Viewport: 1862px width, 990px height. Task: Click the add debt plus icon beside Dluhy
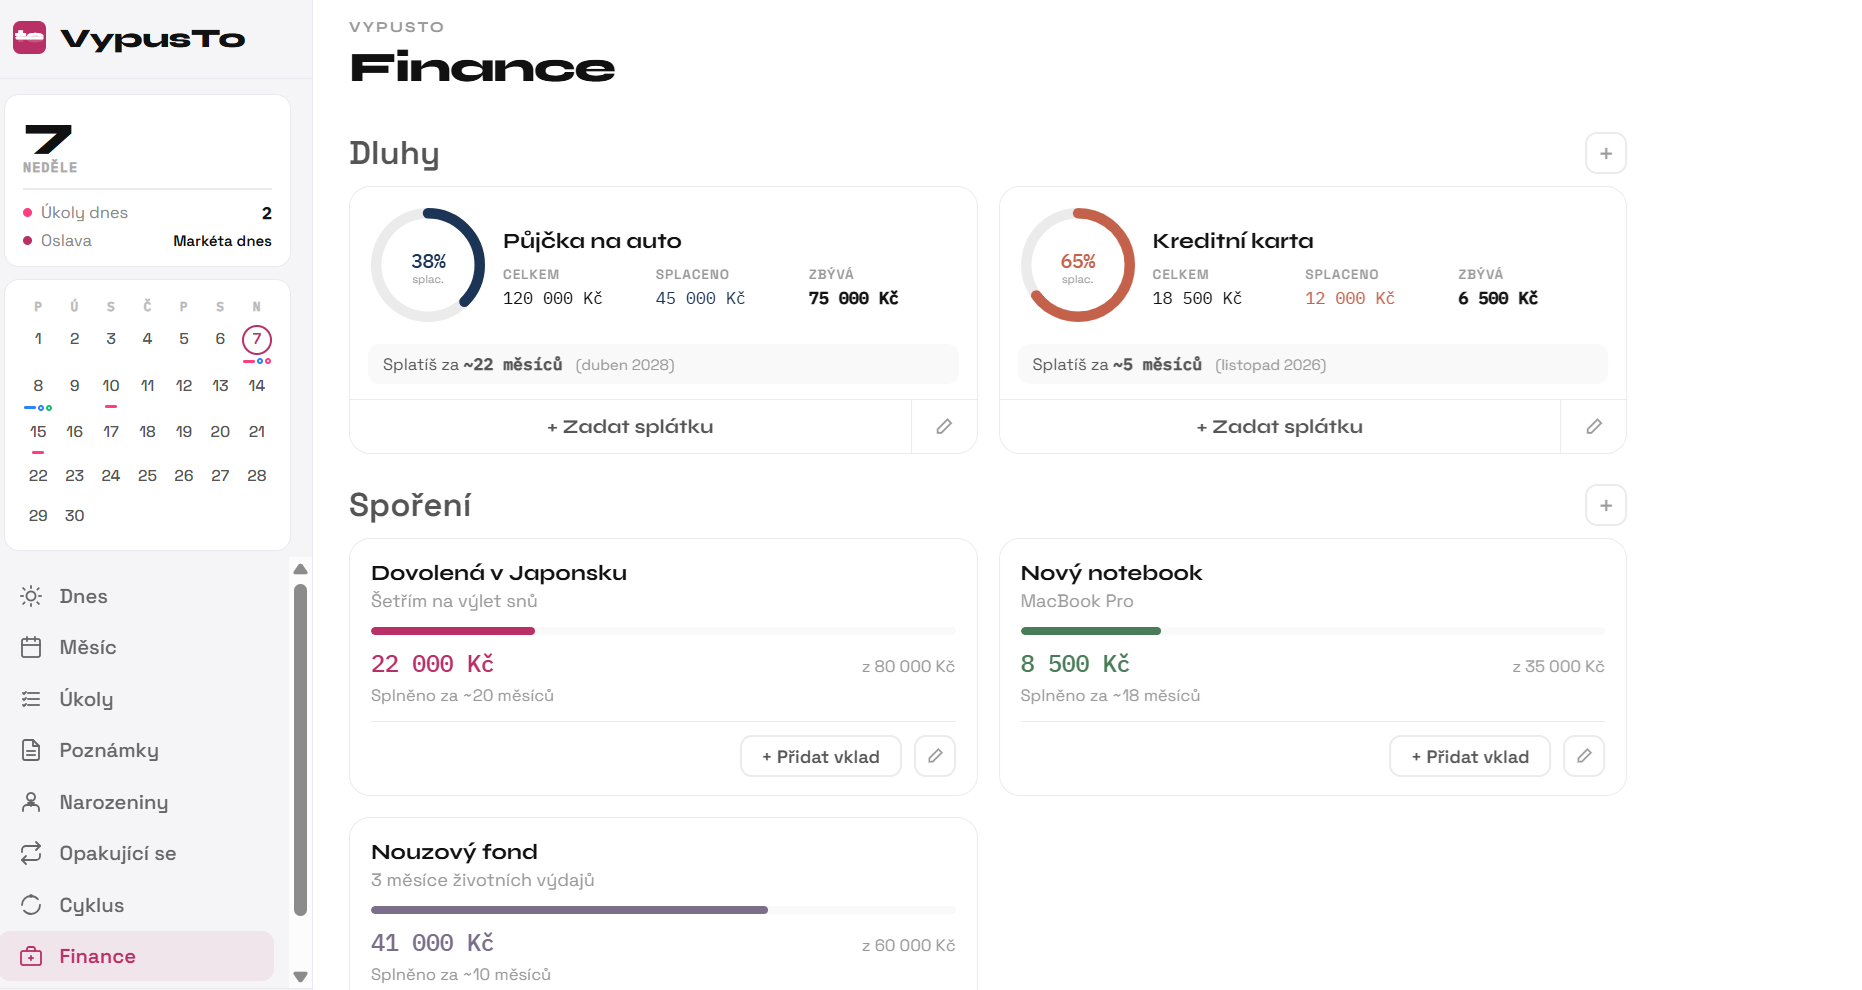(1605, 154)
